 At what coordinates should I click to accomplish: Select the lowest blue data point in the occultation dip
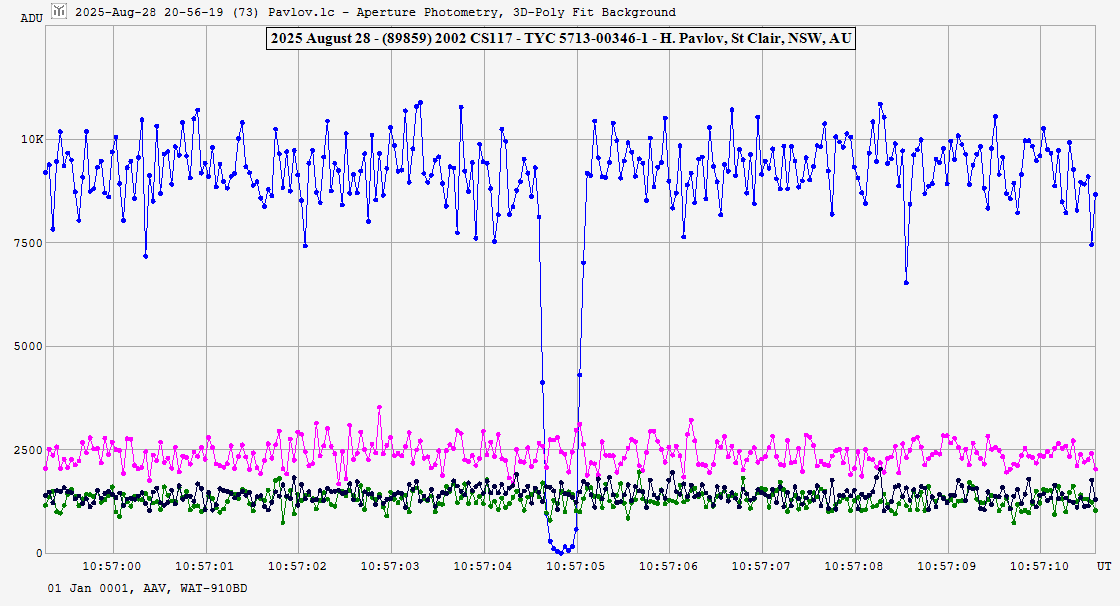(562, 552)
